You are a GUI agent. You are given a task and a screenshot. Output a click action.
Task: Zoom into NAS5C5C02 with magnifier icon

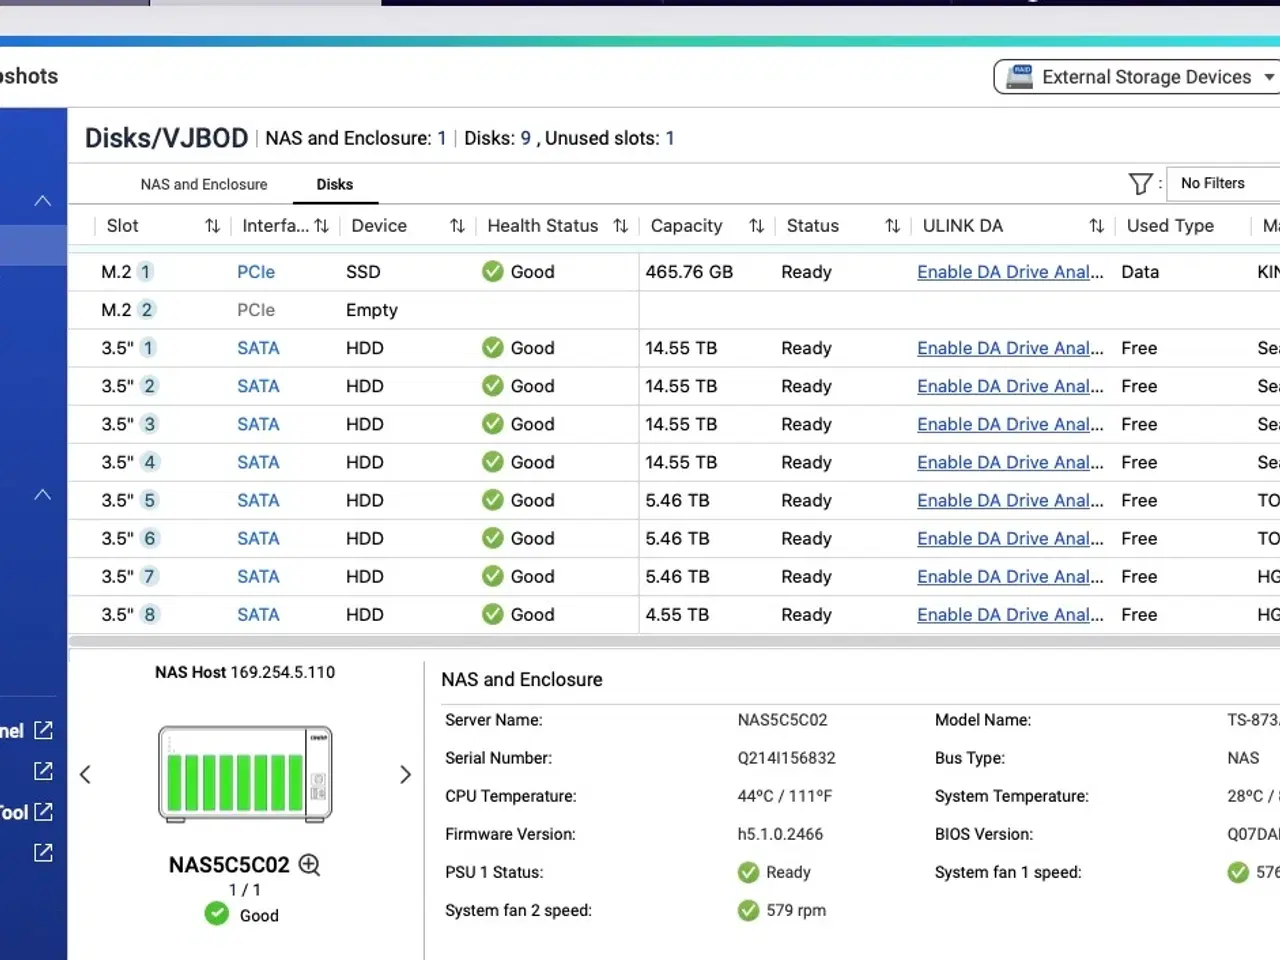(x=310, y=865)
